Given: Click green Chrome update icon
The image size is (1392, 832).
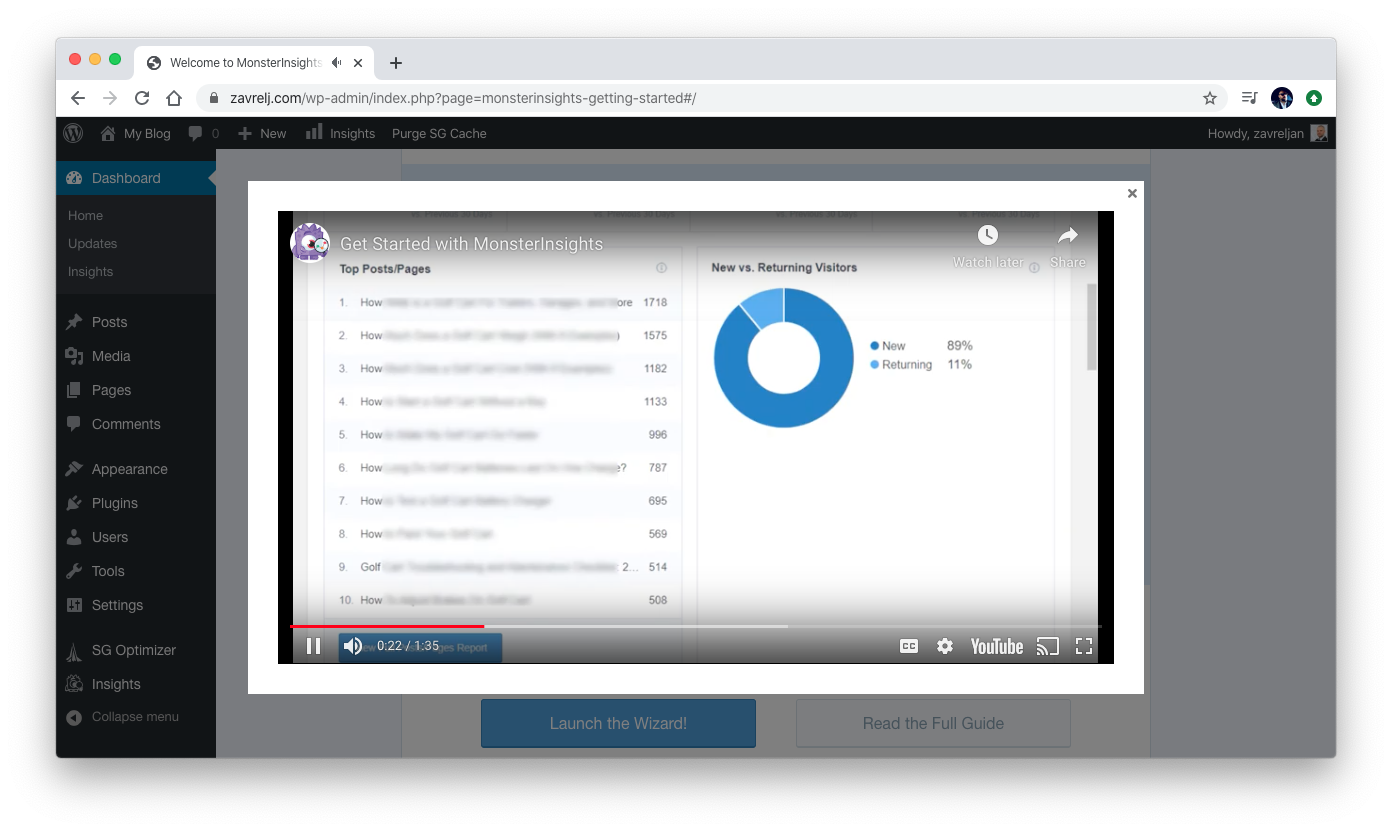Looking at the screenshot, I should click(1314, 98).
